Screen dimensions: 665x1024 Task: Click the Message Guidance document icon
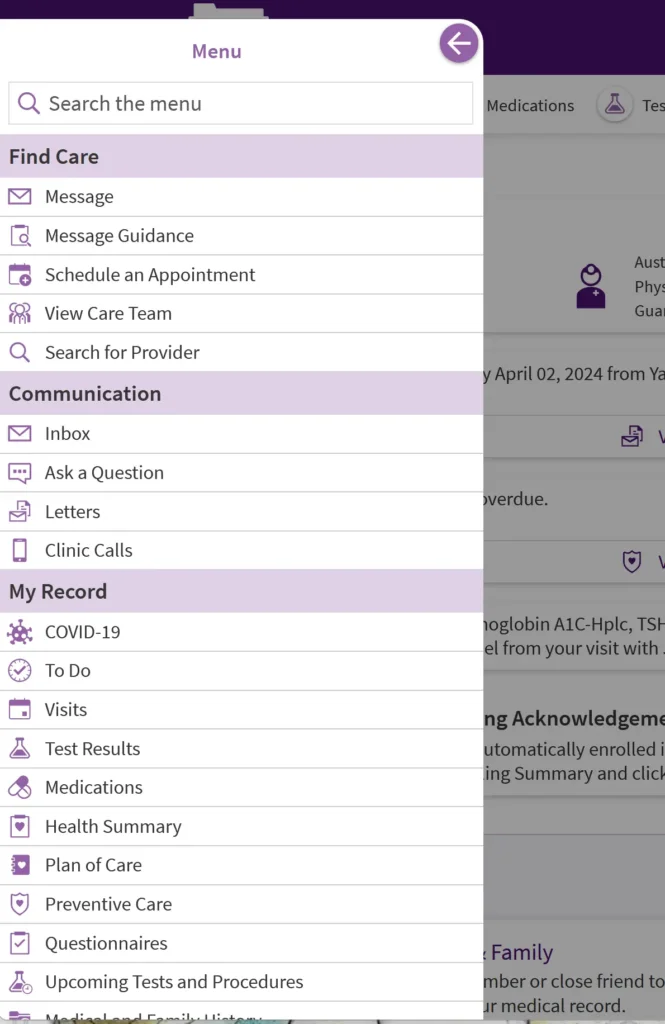pyautogui.click(x=20, y=236)
